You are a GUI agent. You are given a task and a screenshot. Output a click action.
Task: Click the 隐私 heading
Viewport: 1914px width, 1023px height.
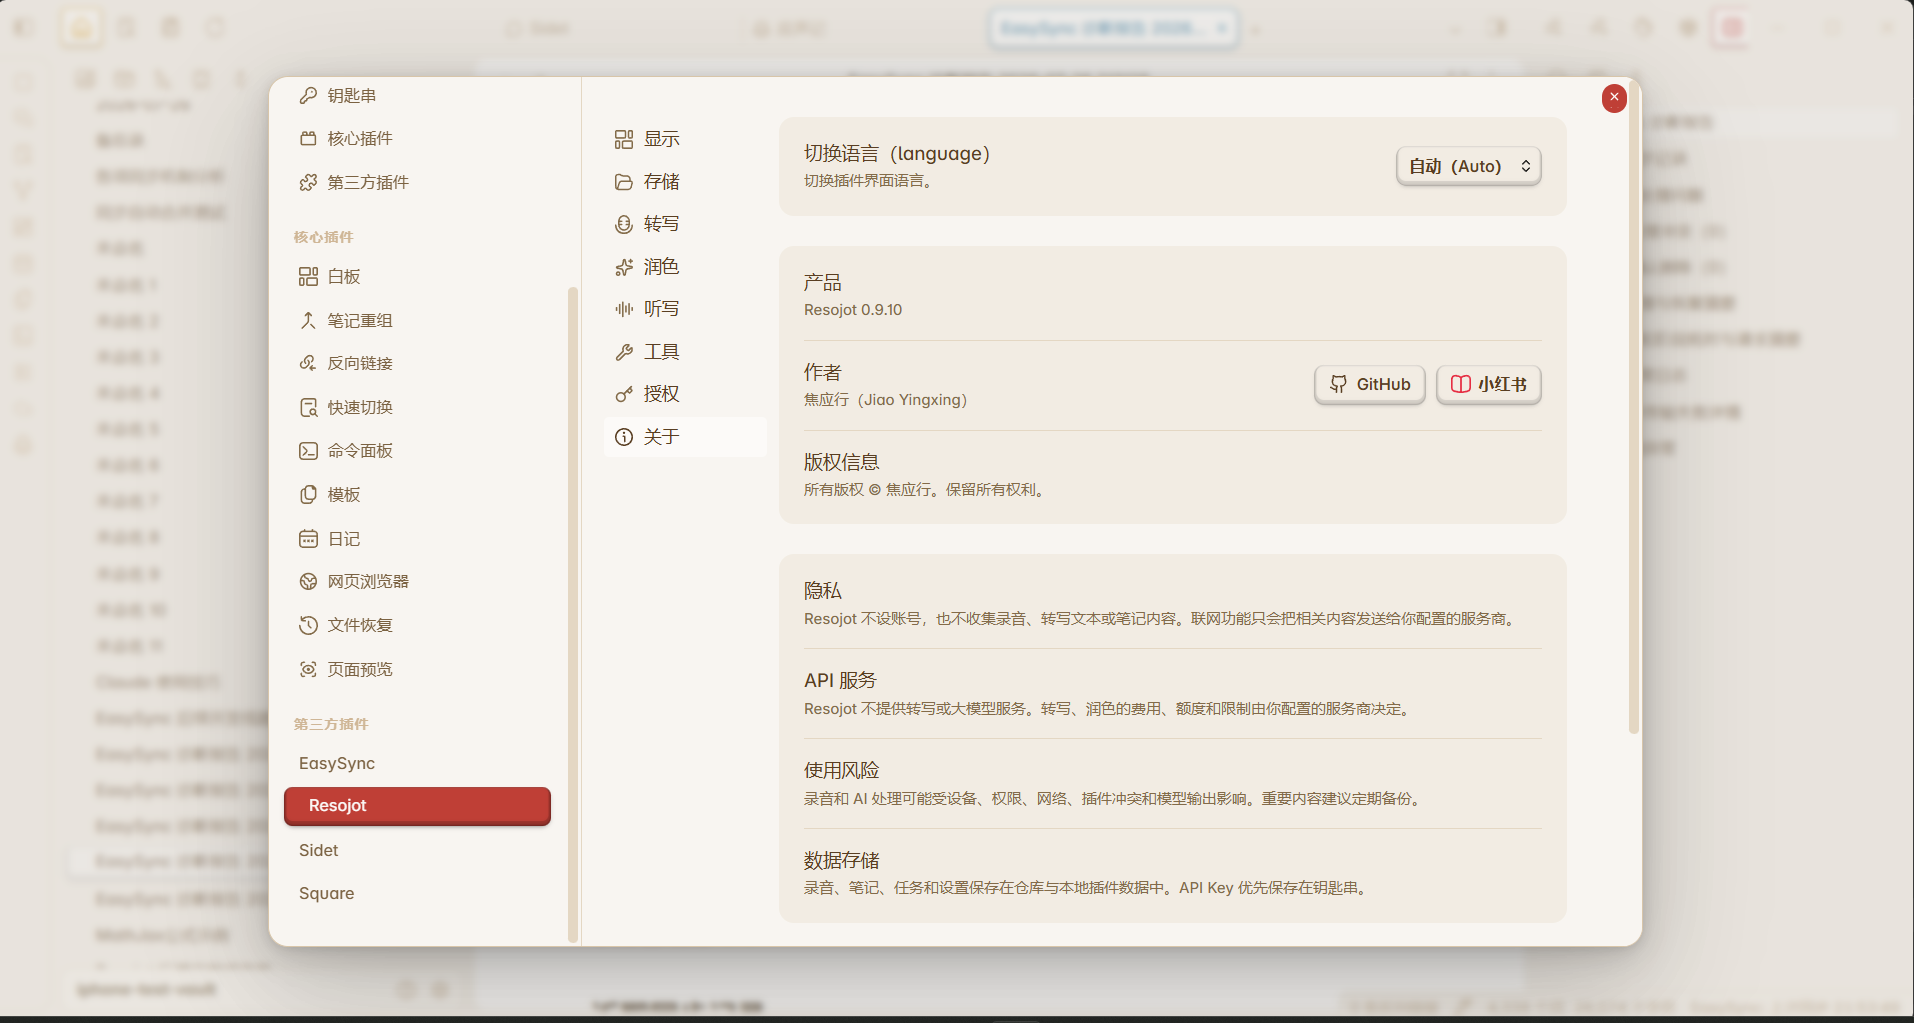coord(823,591)
